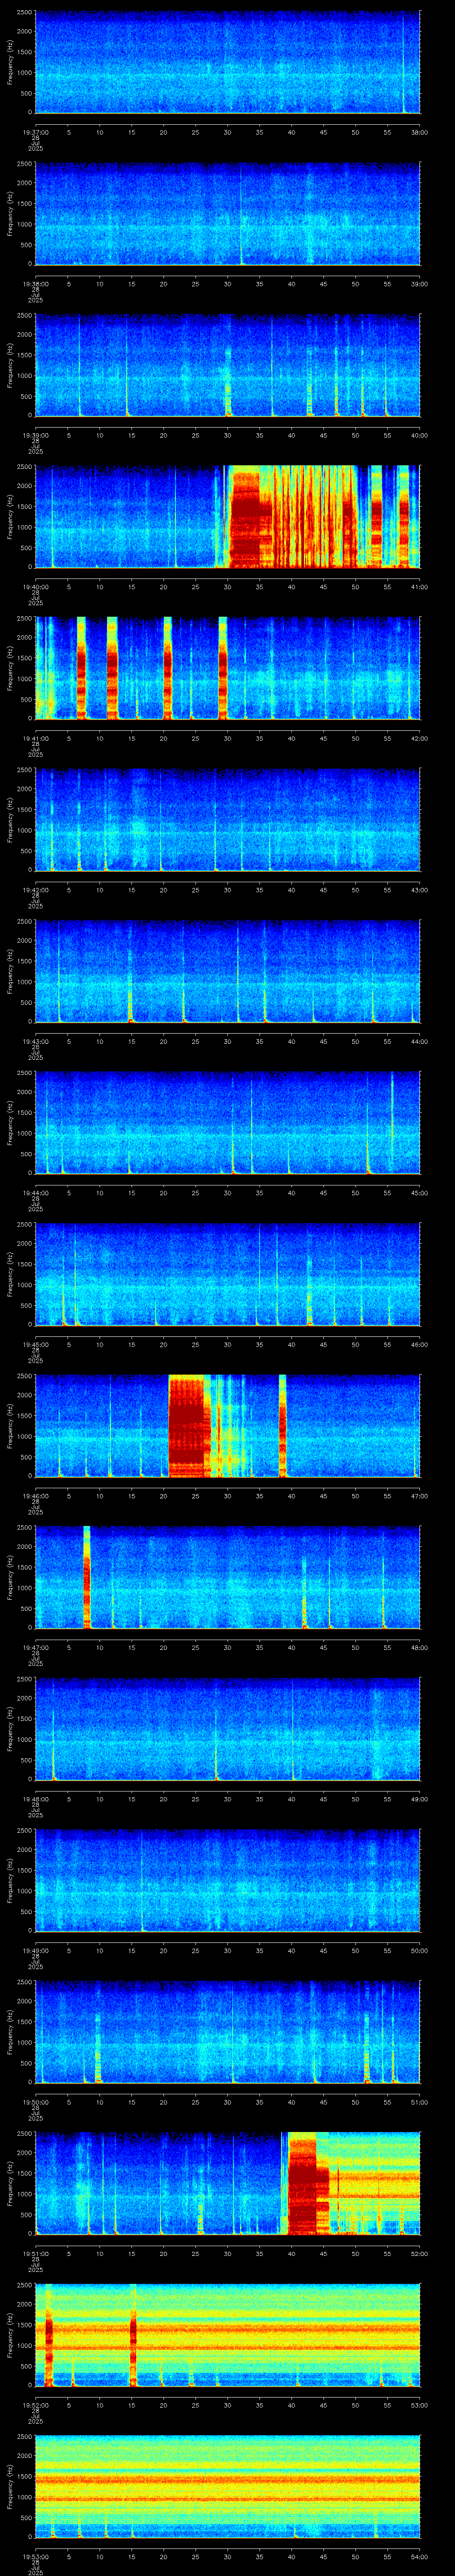The image size is (455, 2576).
Task: Click the spectrogram panel starting at 19:48:00
Action: [x=227, y=1728]
